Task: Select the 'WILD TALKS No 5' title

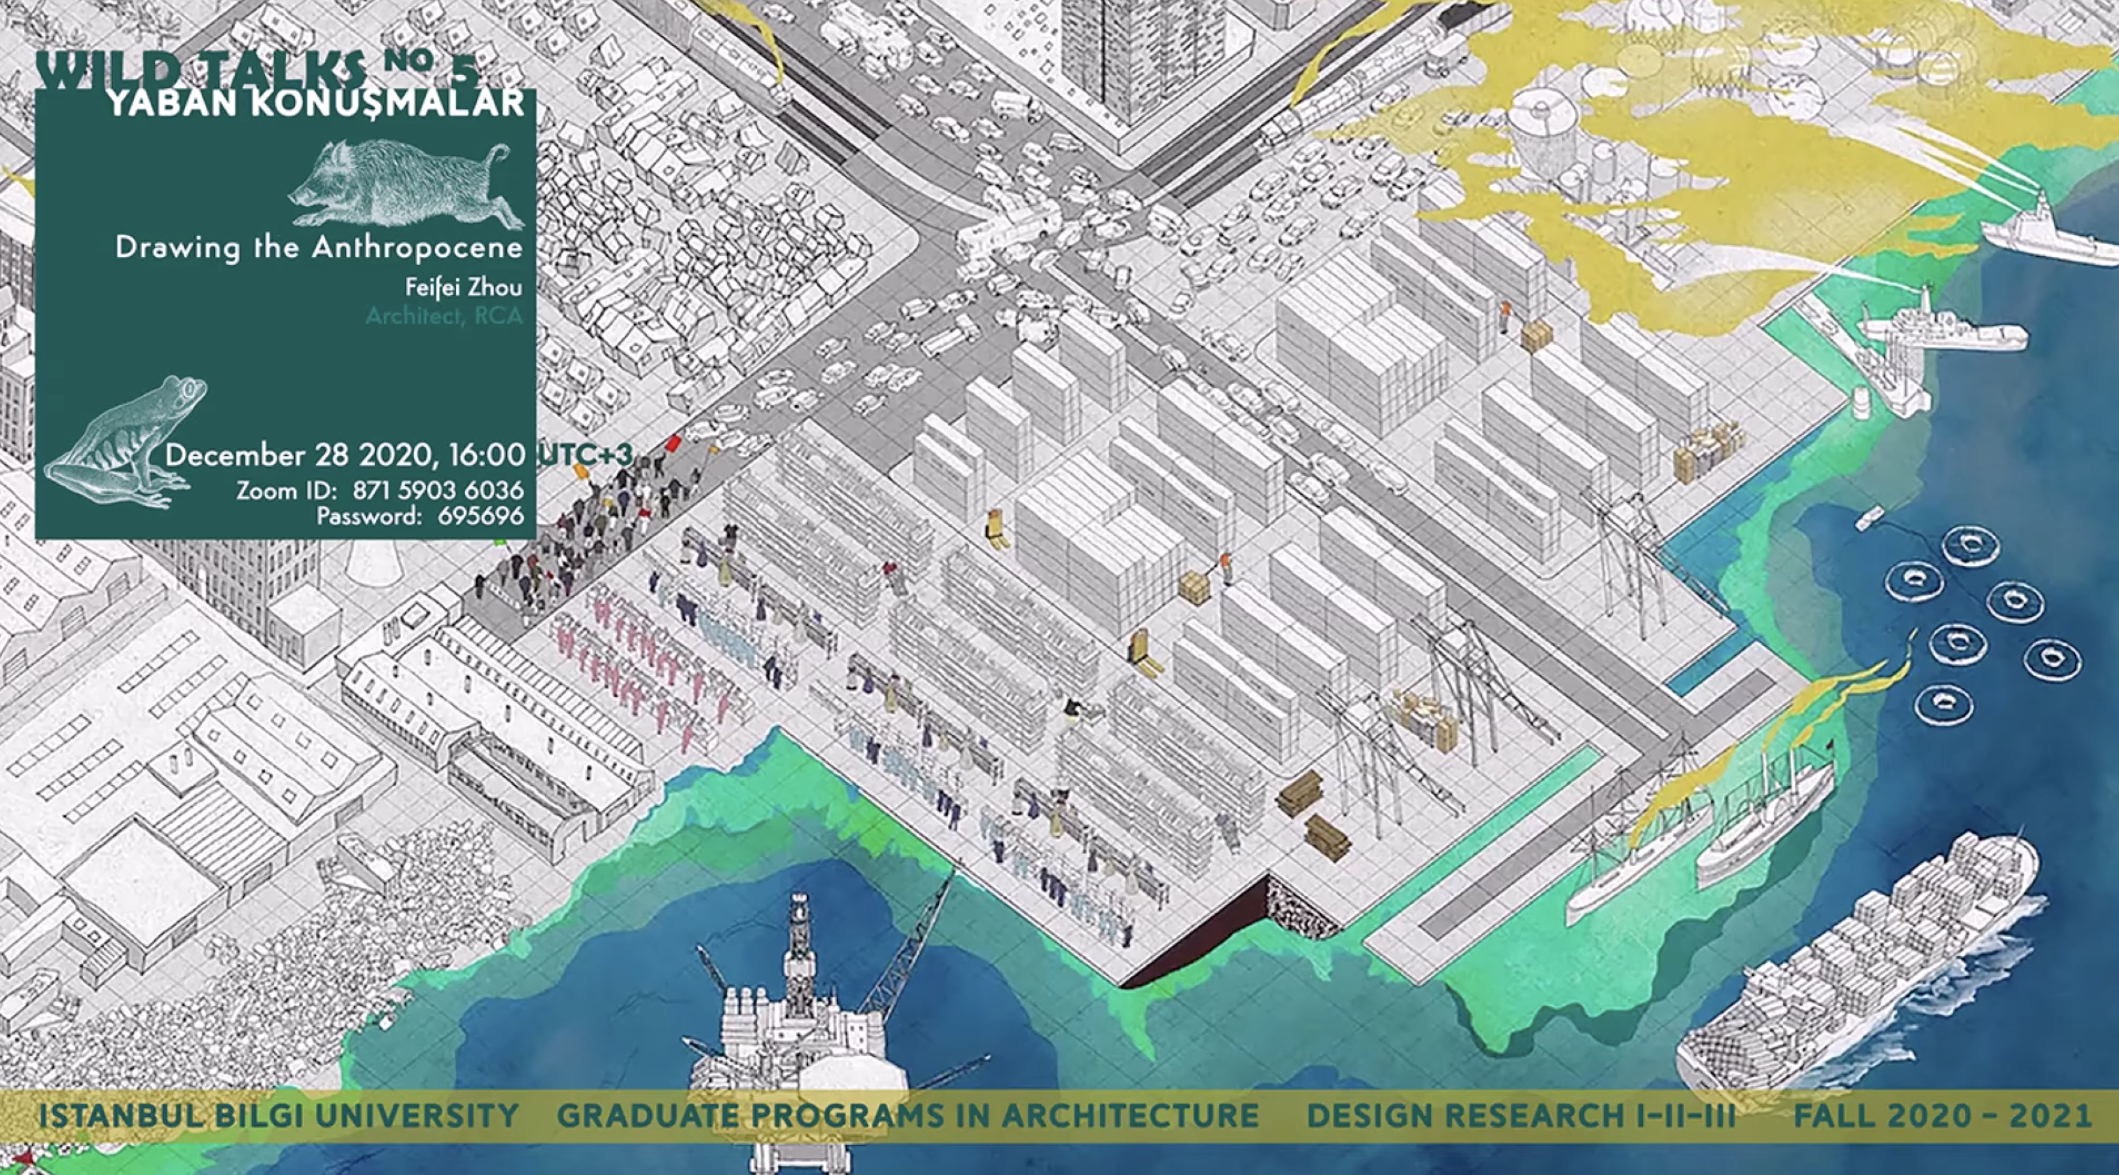Action: 256,68
